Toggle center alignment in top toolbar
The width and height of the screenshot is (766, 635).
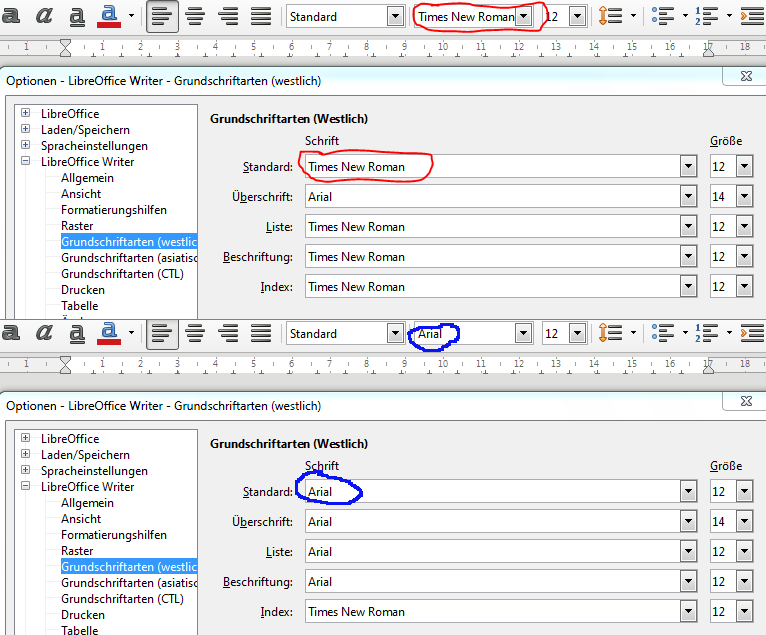pyautogui.click(x=195, y=17)
